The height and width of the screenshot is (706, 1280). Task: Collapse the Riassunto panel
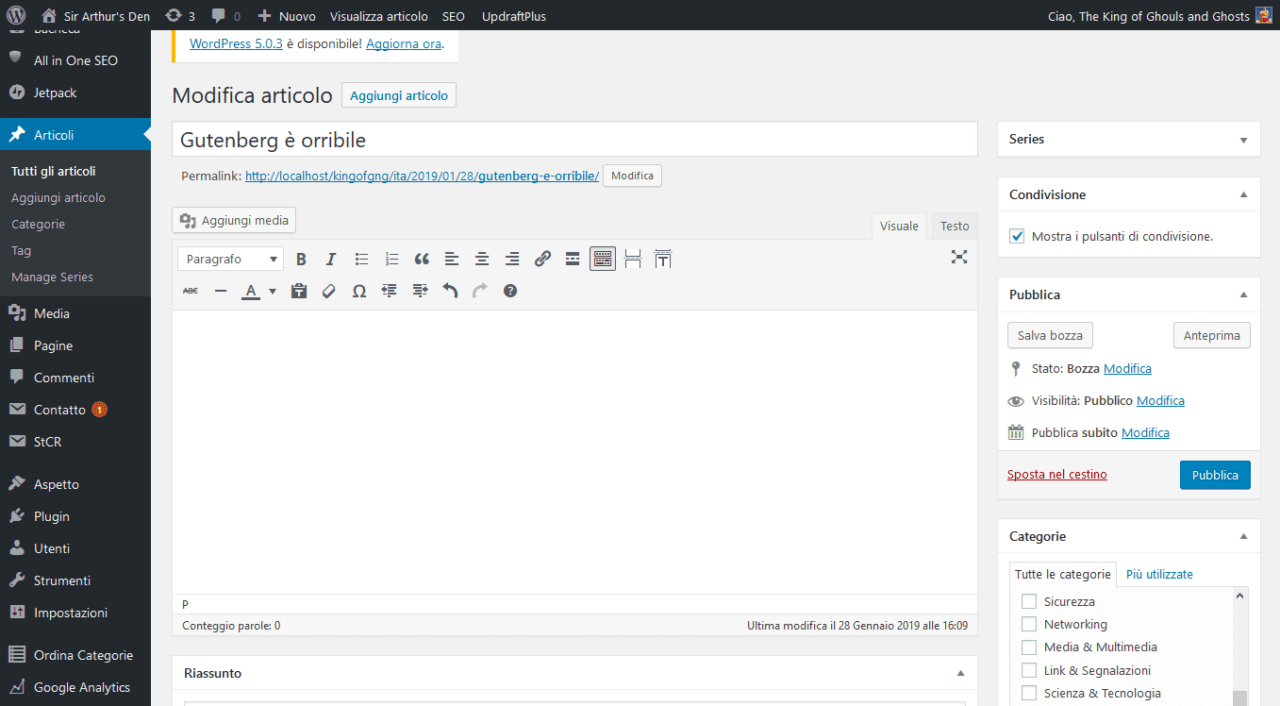click(960, 673)
